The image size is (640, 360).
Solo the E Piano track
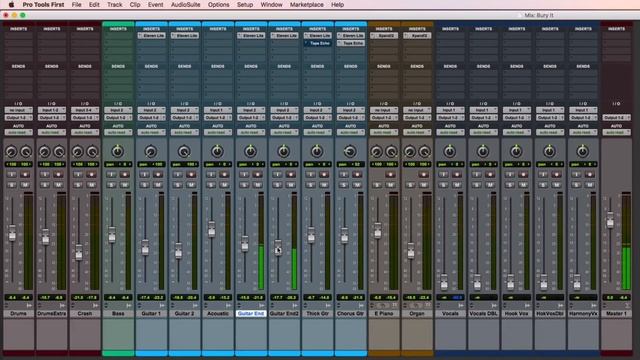coord(377,185)
